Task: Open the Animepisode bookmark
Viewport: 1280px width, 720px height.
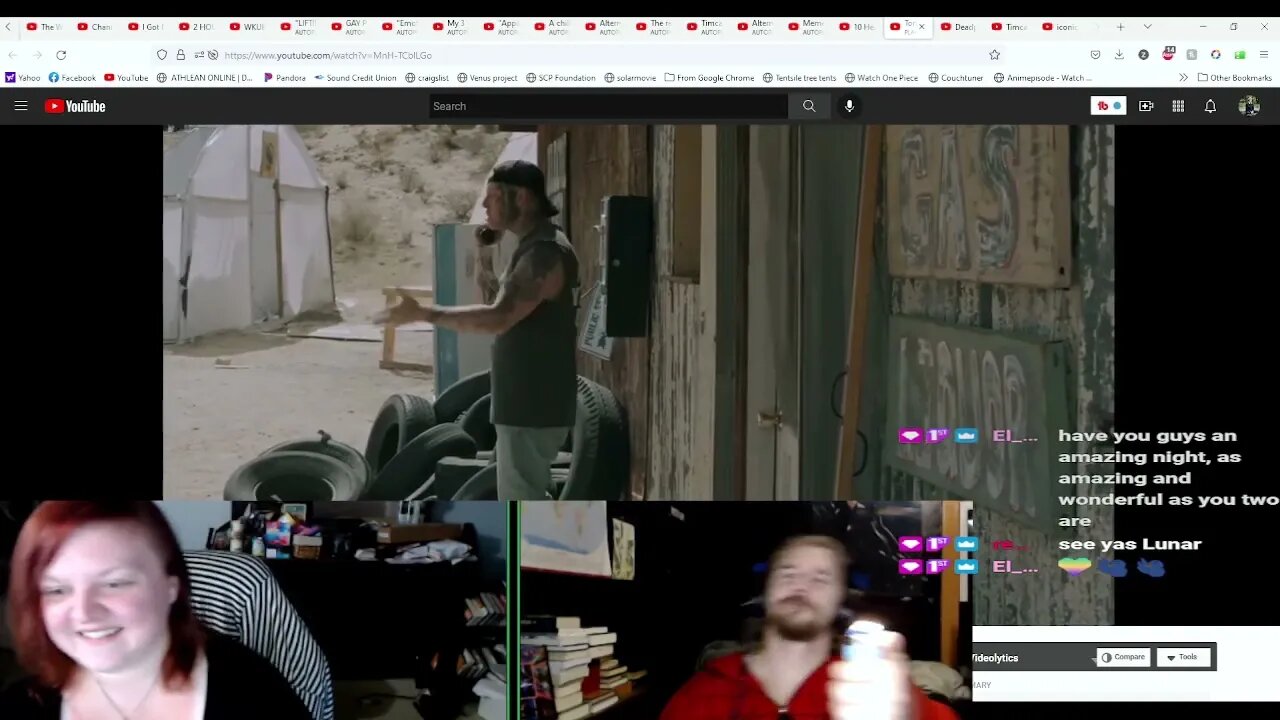Action: tap(1042, 77)
